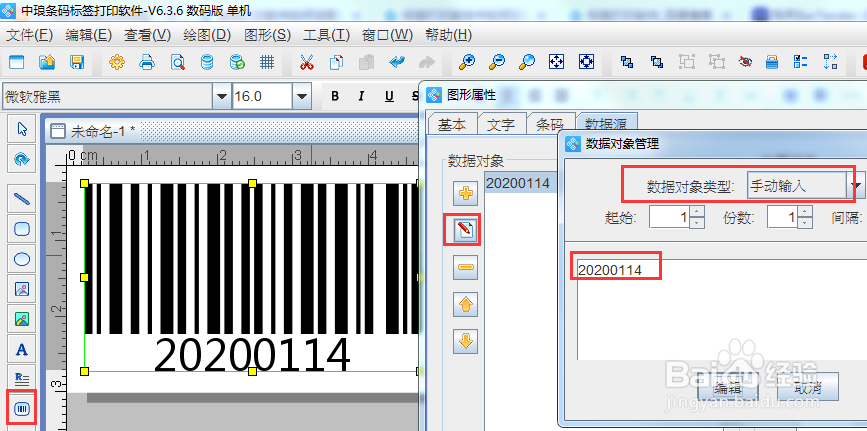
Task: Send object backward with second layer icon
Action: pos(657,62)
